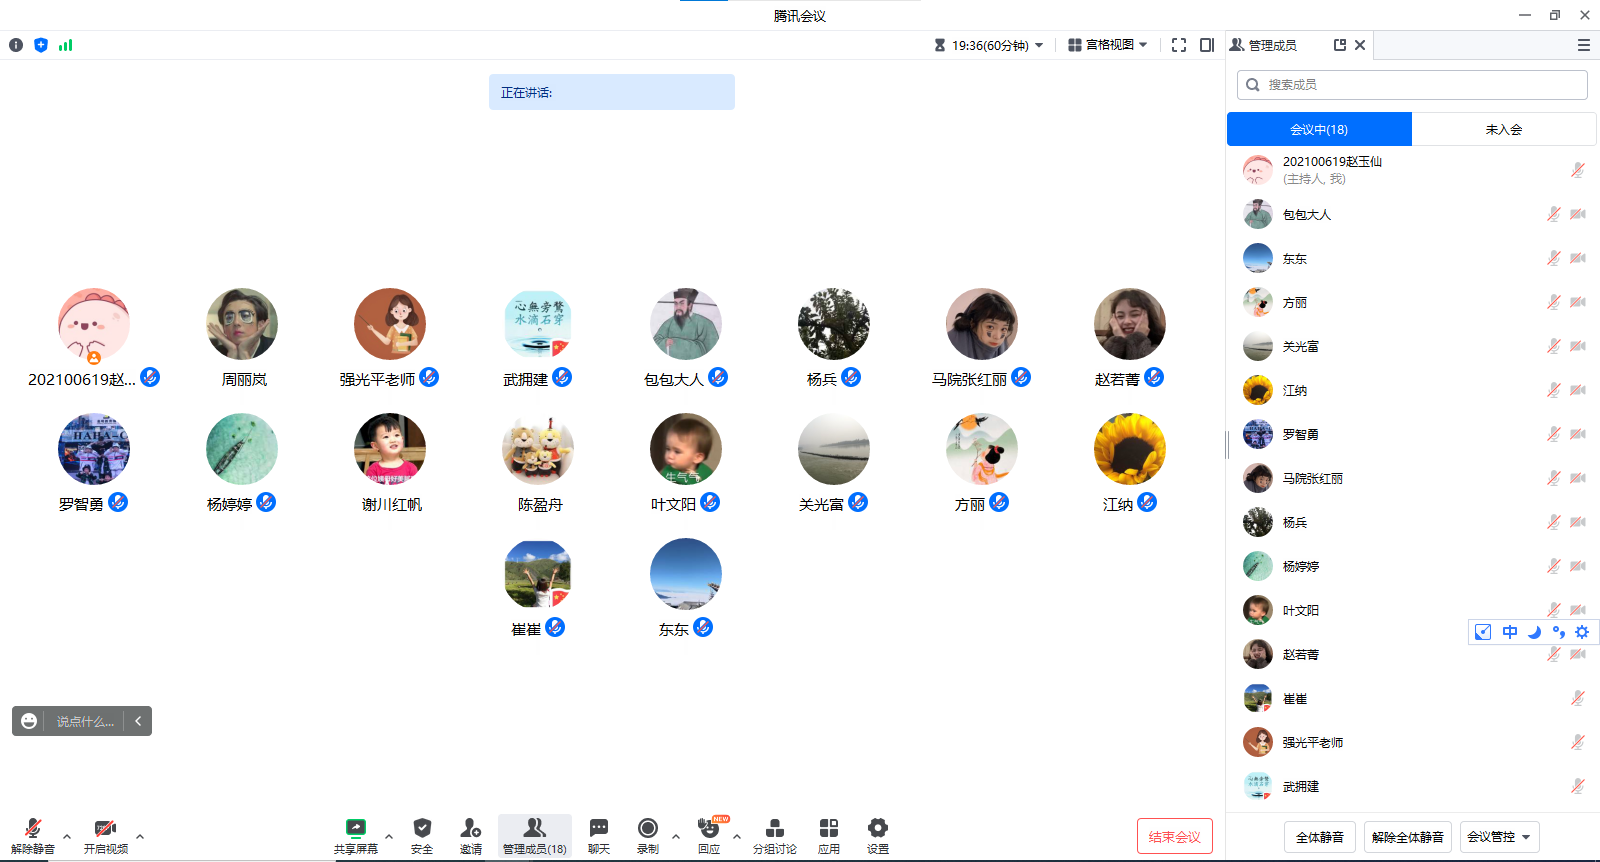Turn on the video camera
The image size is (1600, 862).
105,829
